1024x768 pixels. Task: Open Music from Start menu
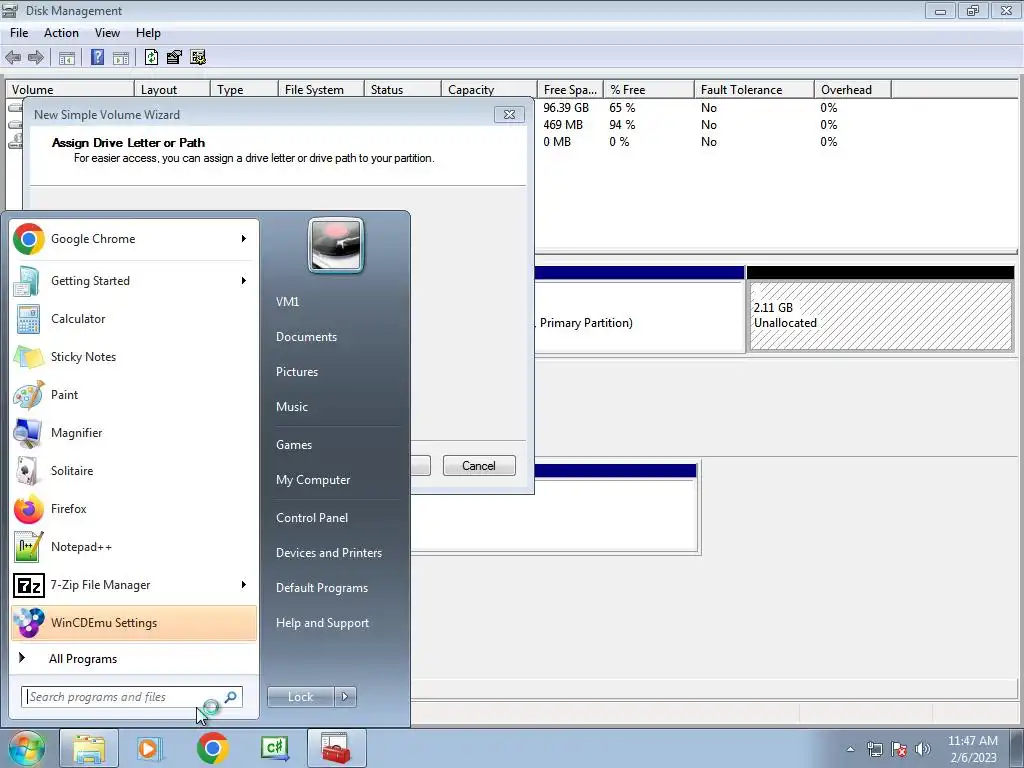[292, 407]
